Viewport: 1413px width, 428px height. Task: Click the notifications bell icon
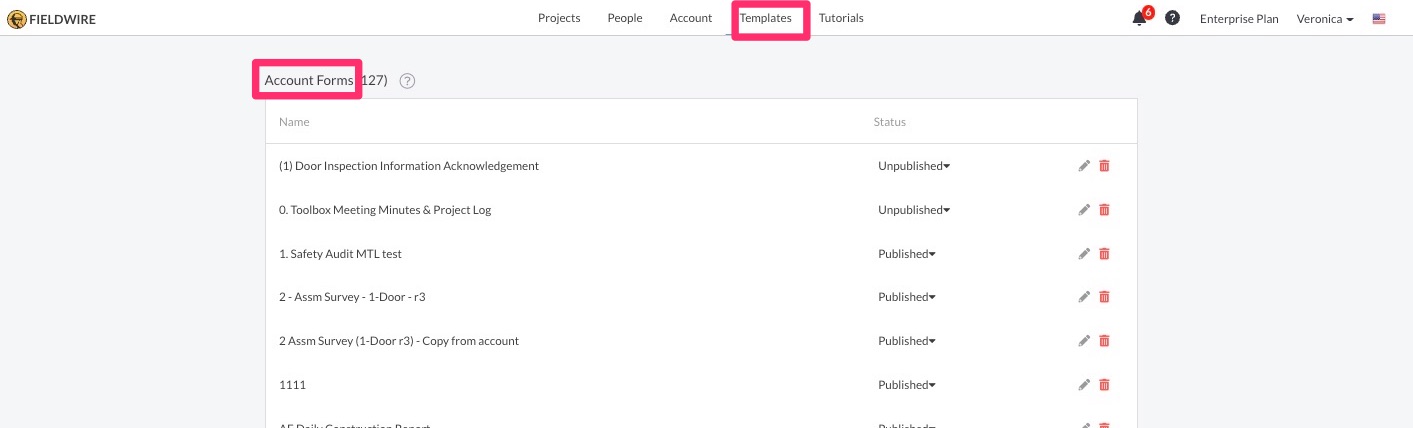(x=1139, y=19)
